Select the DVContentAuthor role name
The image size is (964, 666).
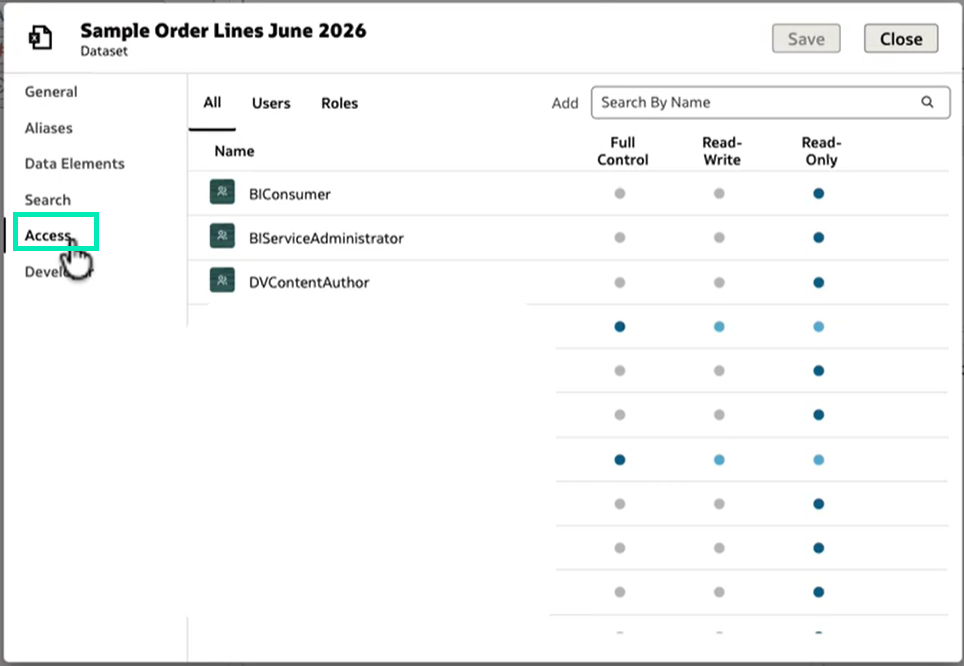309,283
